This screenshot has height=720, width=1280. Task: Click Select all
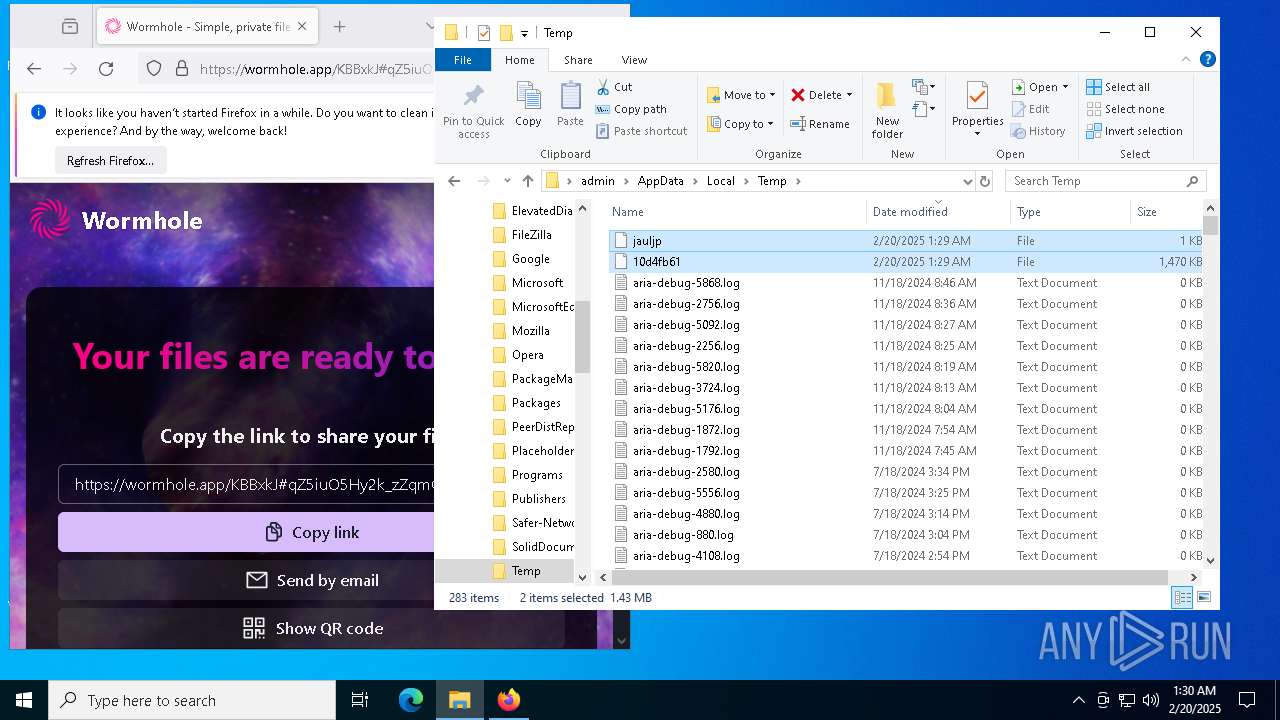1118,87
